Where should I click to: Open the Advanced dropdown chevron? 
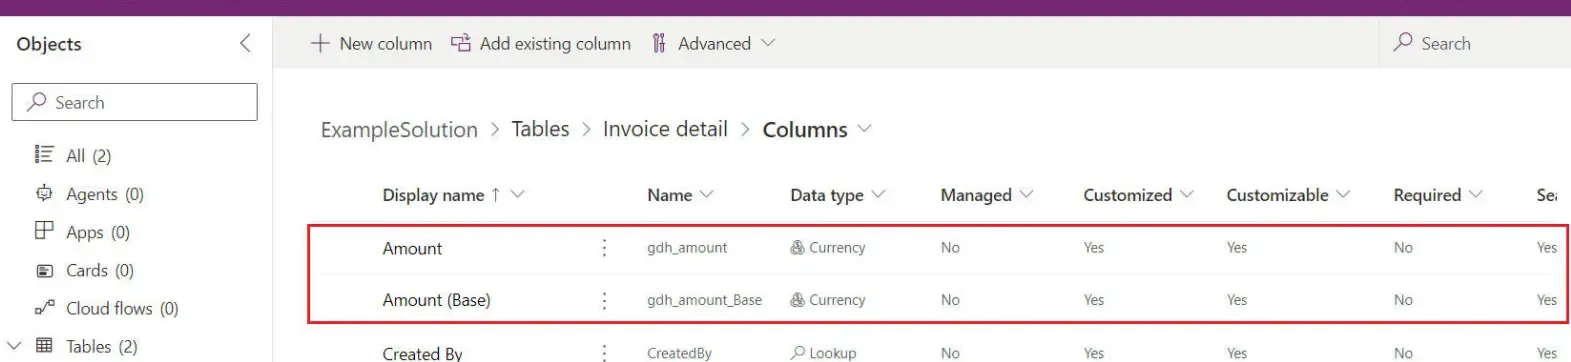pos(767,43)
